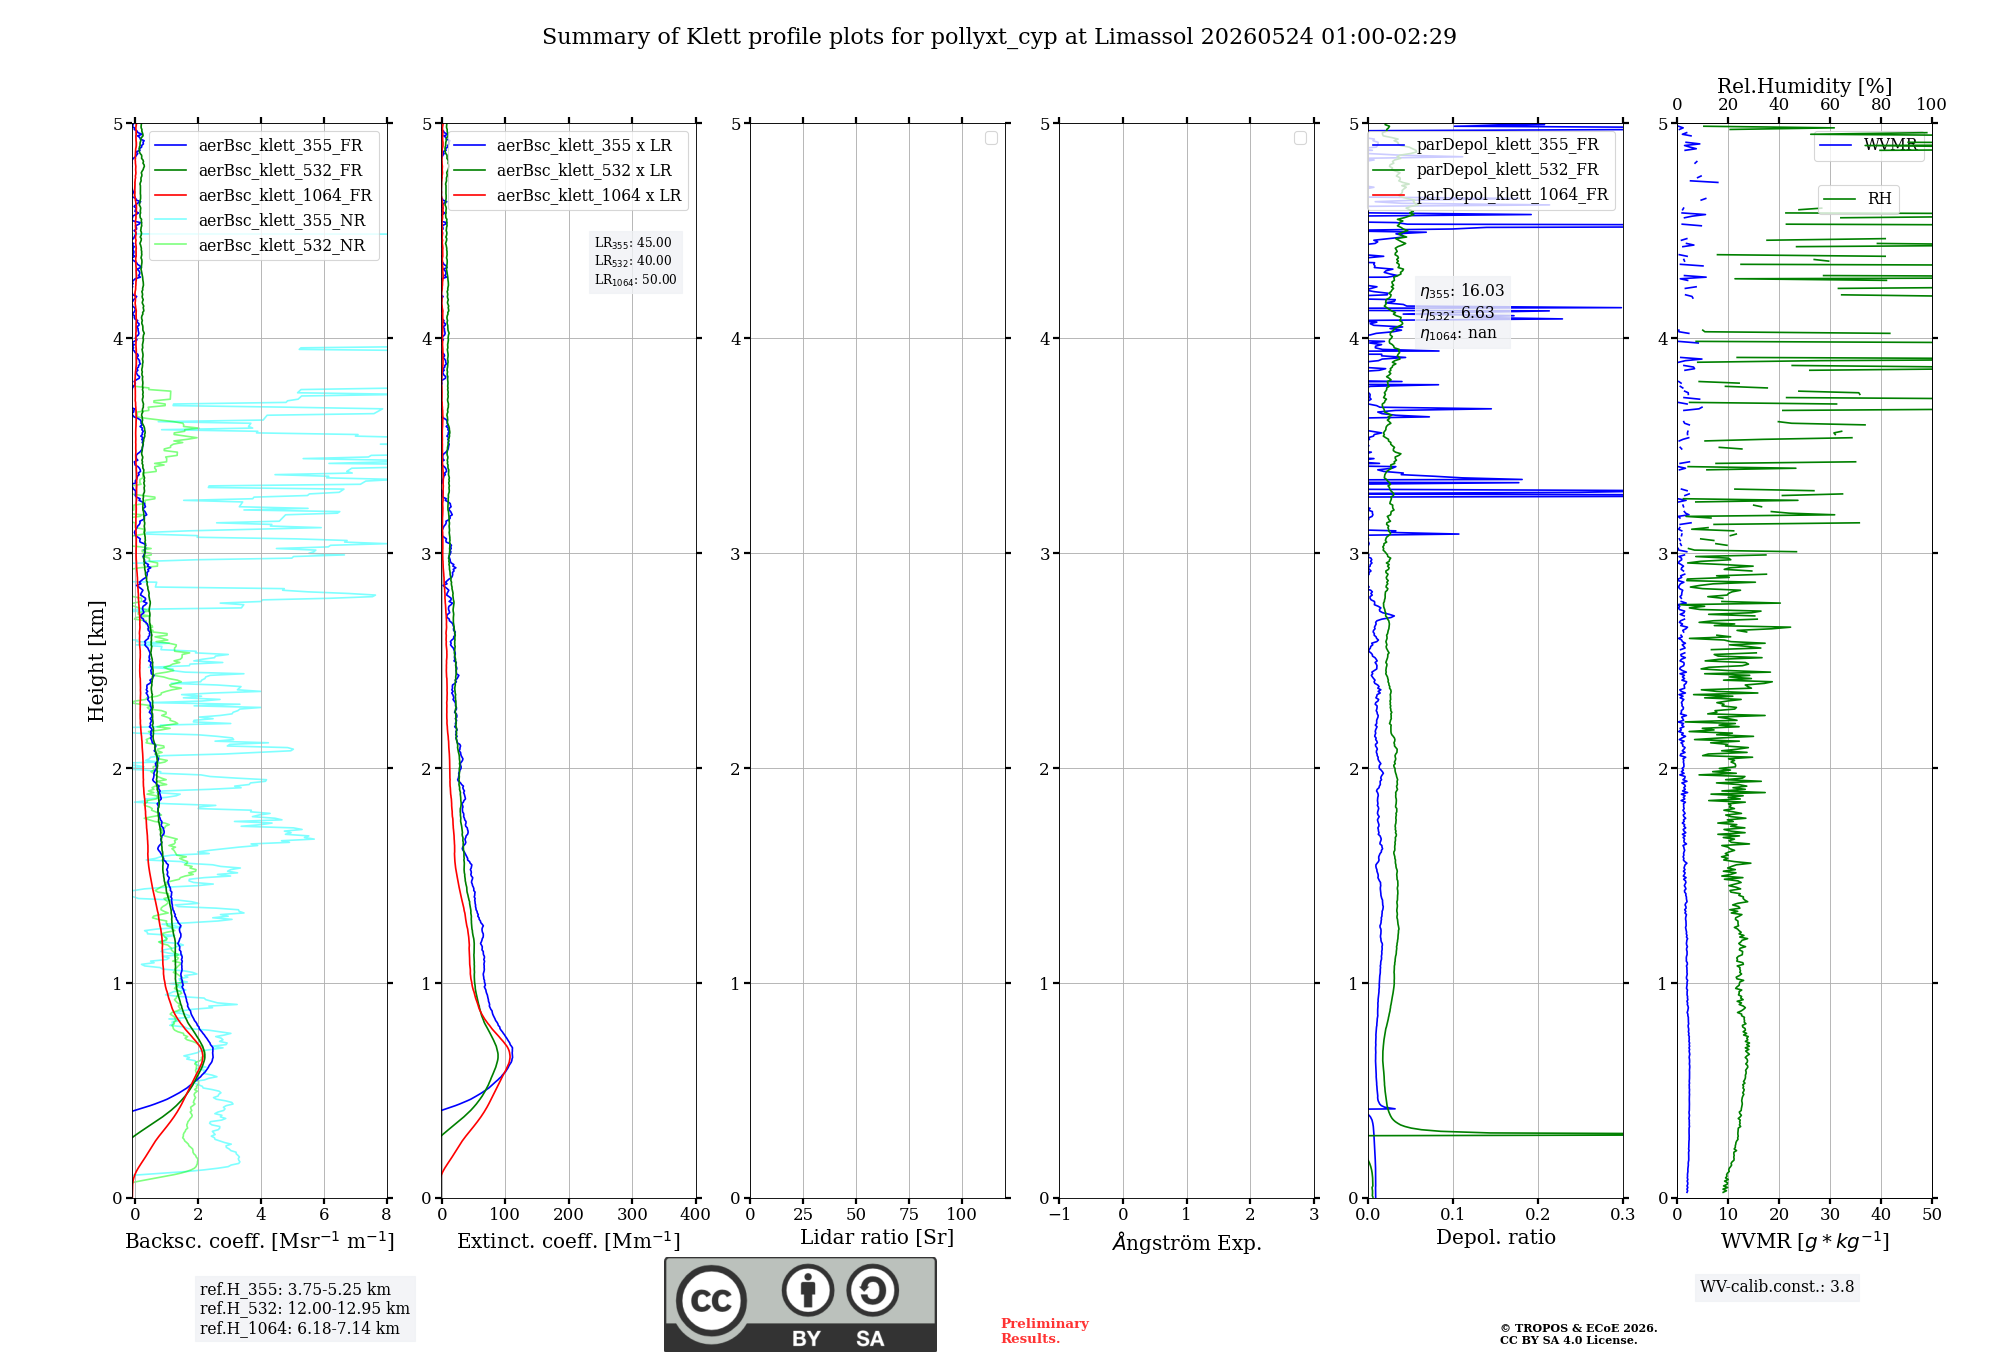Click the 'Backsc. coeff.' x-axis label
Image resolution: width=2000 pixels, height=1360 pixels.
pyautogui.click(x=260, y=1241)
